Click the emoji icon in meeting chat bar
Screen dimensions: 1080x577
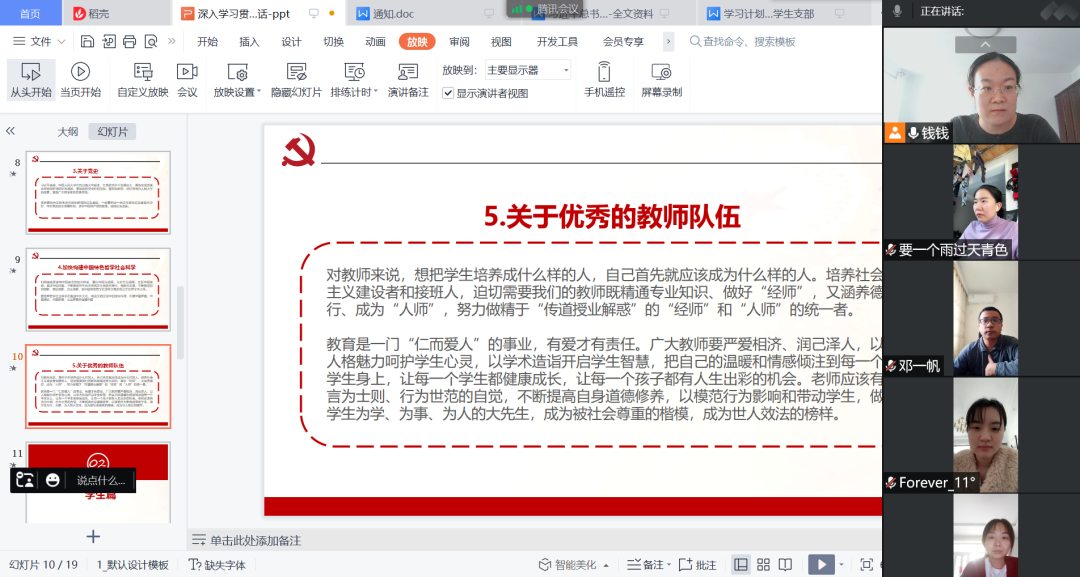pyautogui.click(x=53, y=480)
